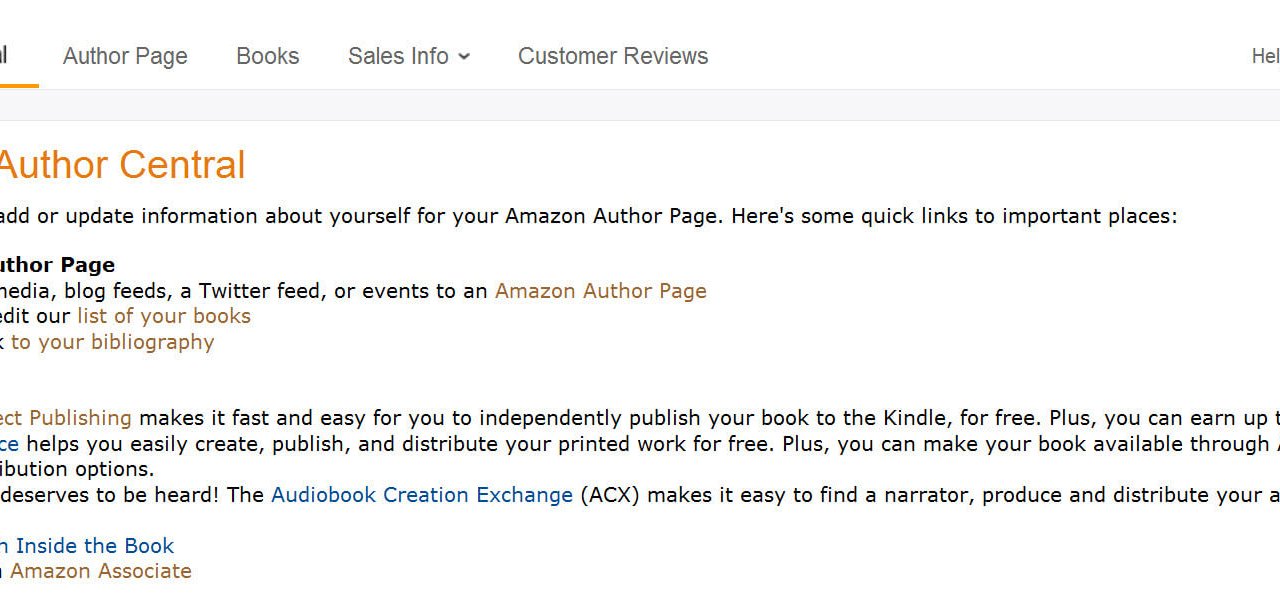This screenshot has width=1280, height=597.
Task: Click the Sales Info chevron arrow
Action: pyautogui.click(x=464, y=57)
